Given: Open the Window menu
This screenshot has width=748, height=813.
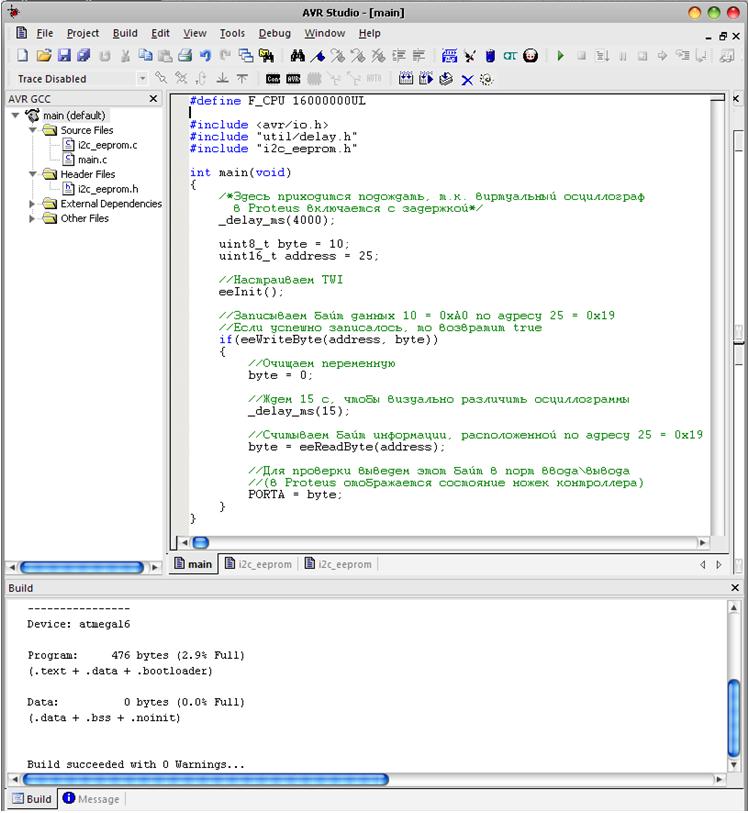Looking at the screenshot, I should (324, 33).
